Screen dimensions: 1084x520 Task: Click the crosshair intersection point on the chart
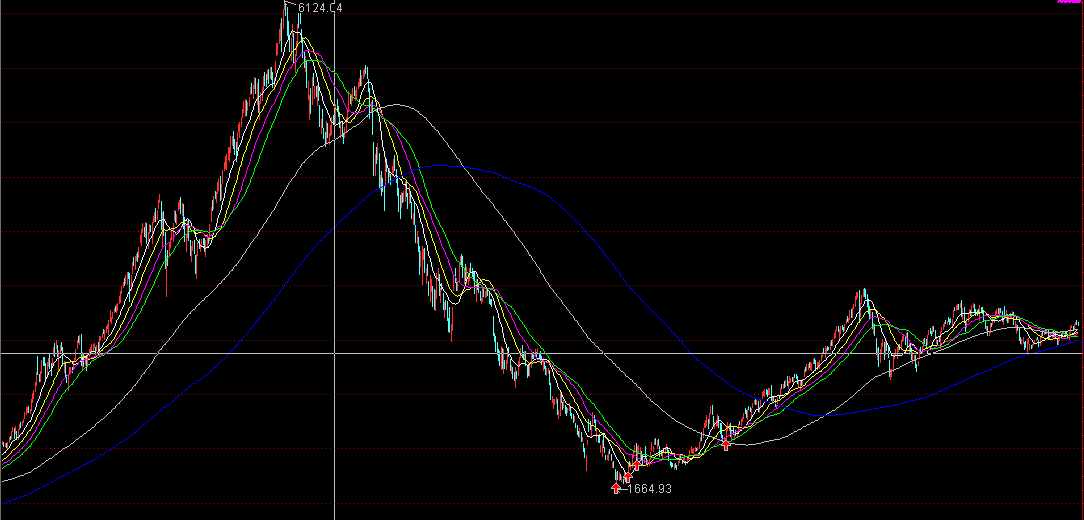click(x=335, y=353)
